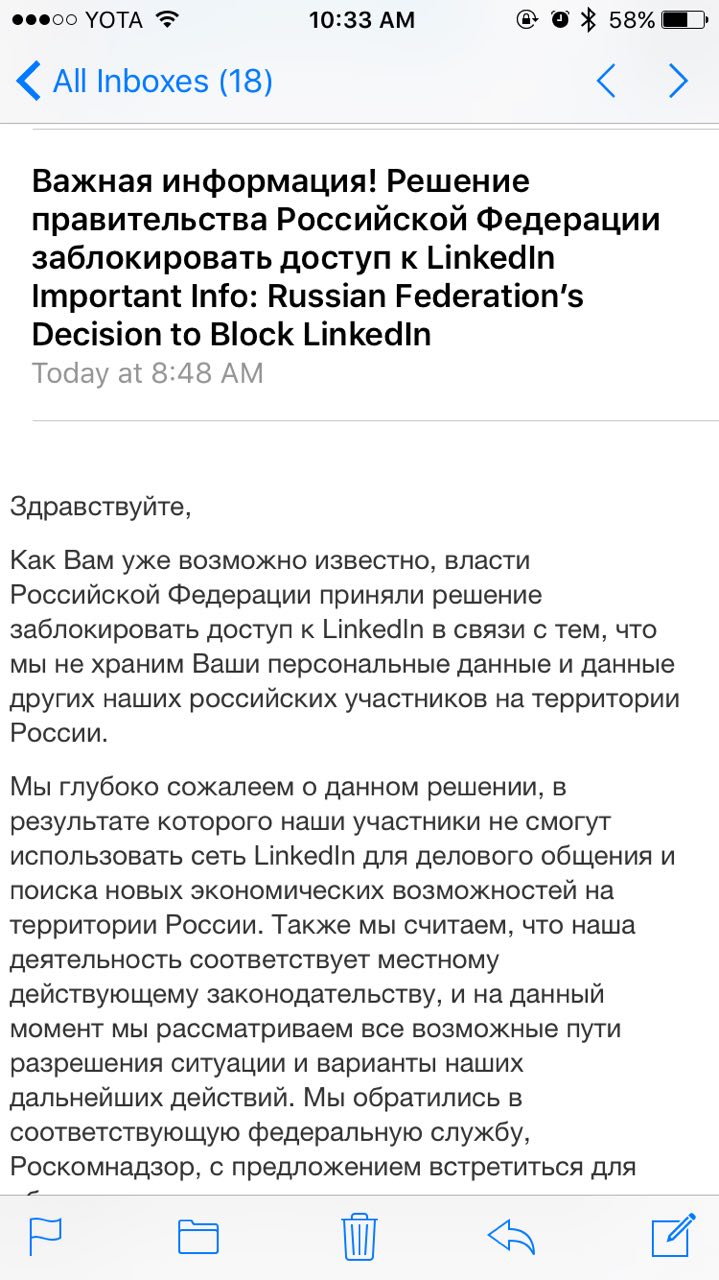Go to the next message arrow
This screenshot has height=1280, width=719.
pyautogui.click(x=679, y=81)
